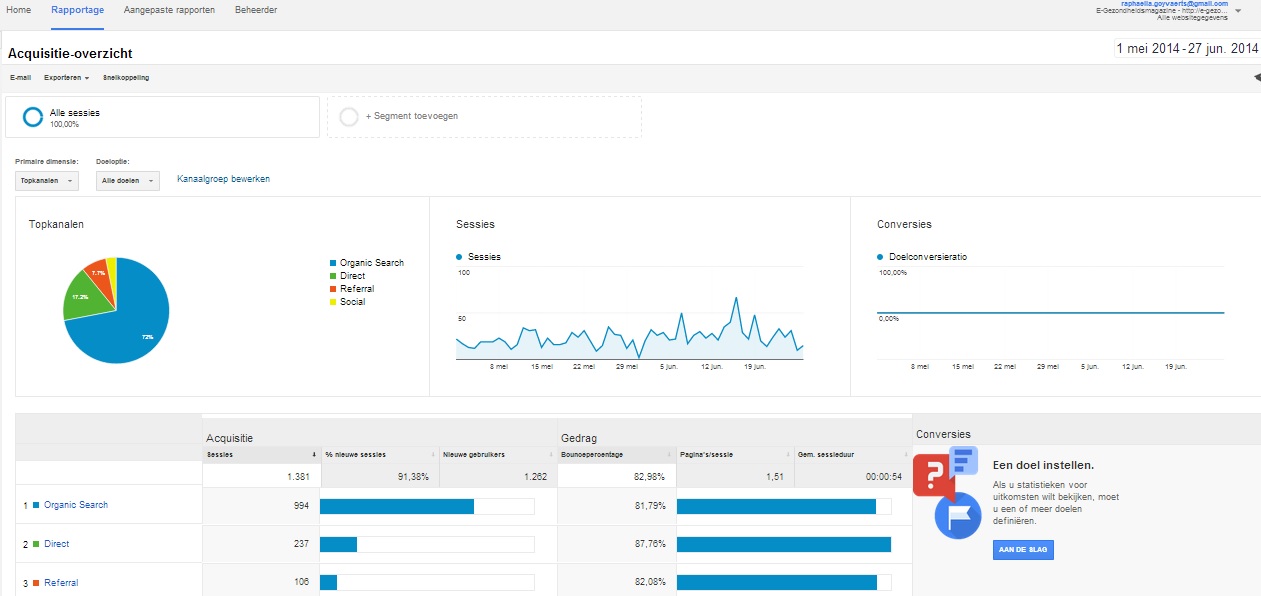
Task: Open the Alle doelen dropdown
Action: point(128,180)
